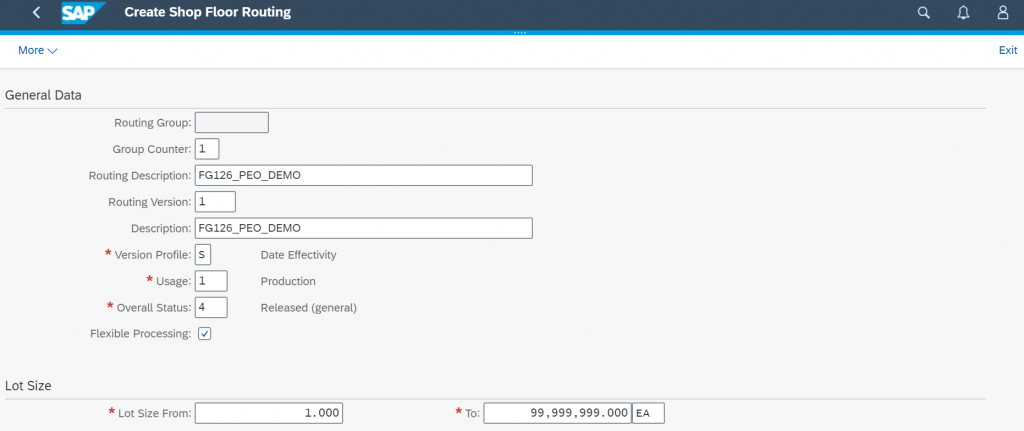Click the 'Date Effectivity' text
Image resolution: width=1024 pixels, height=431 pixels.
tap(298, 255)
